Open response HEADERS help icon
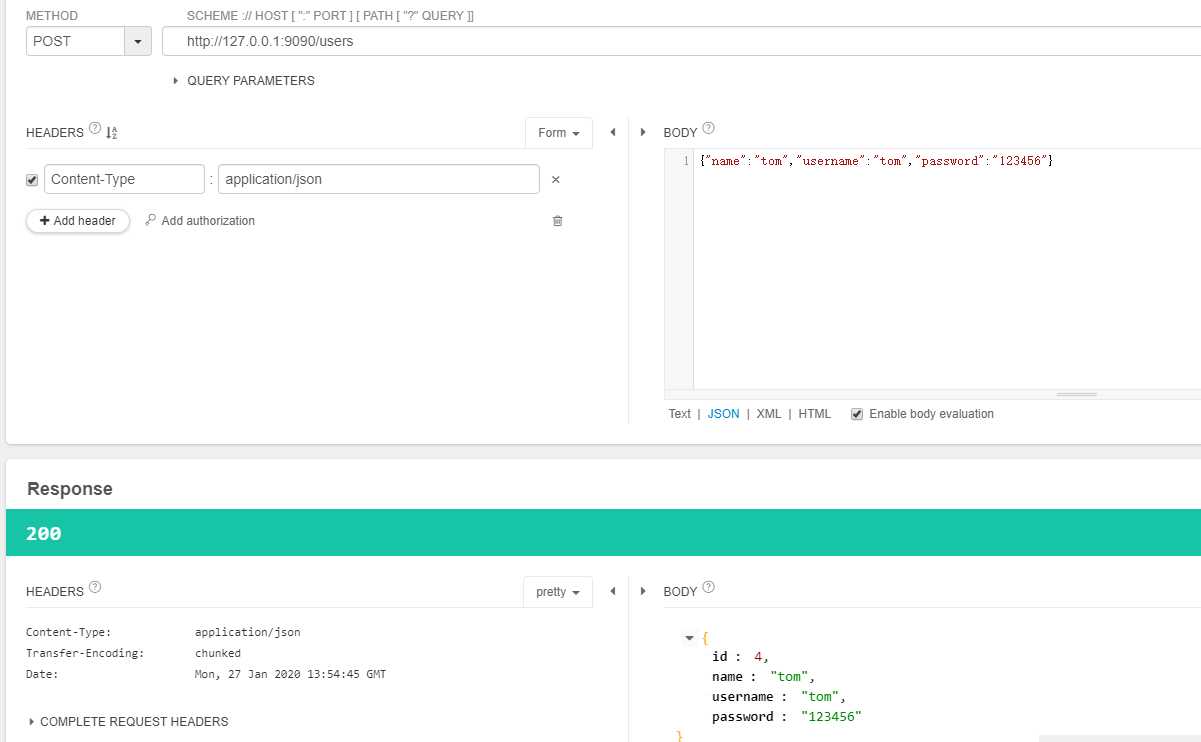Image resolution: width=1201 pixels, height=742 pixels. tap(95, 587)
